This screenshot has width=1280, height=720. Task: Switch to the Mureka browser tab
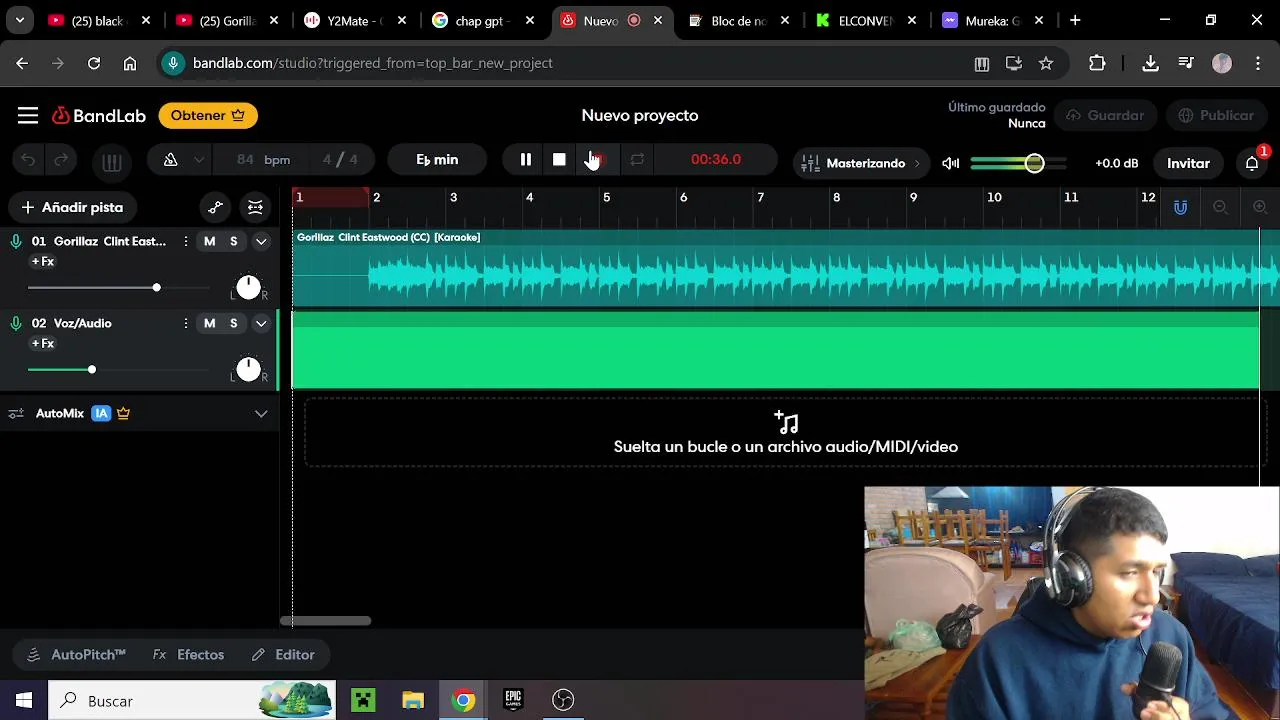pyautogui.click(x=992, y=20)
